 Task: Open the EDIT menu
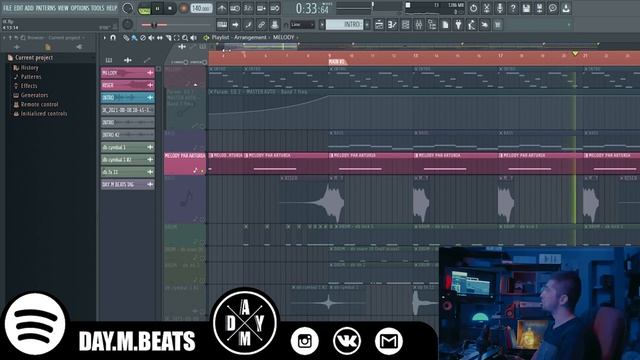[18, 8]
